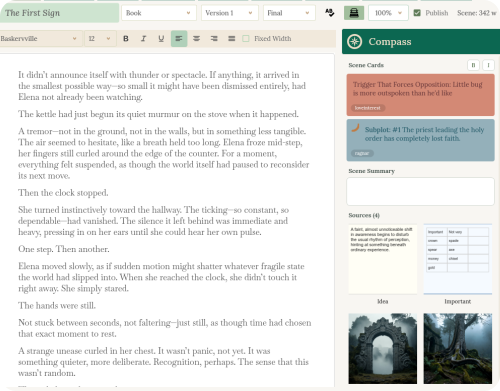
Task: Toggle the typewriter mode icon
Action: [x=354, y=13]
